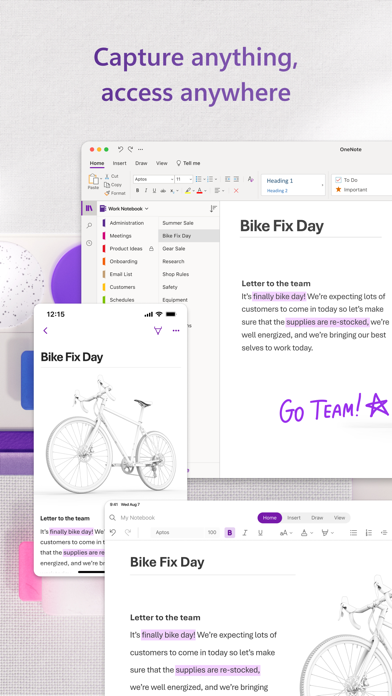
Task: Click the tablet font size field showing 100
Action: [212, 533]
